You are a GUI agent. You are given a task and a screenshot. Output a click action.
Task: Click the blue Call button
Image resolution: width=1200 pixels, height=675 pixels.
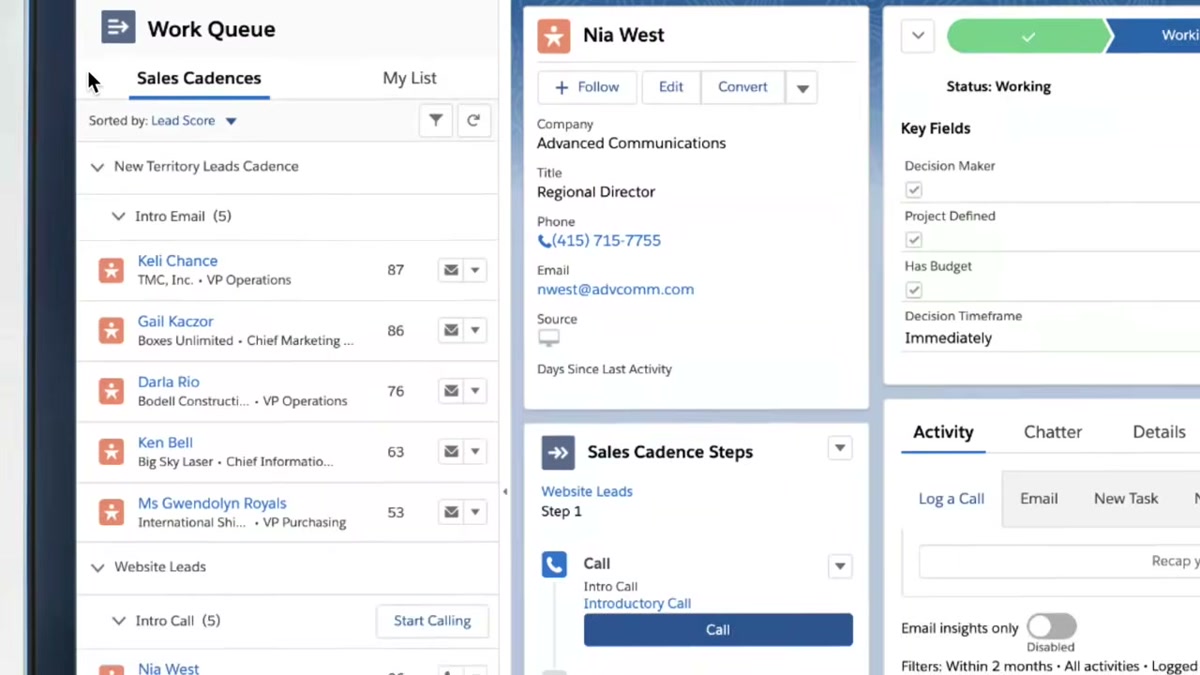tap(718, 630)
